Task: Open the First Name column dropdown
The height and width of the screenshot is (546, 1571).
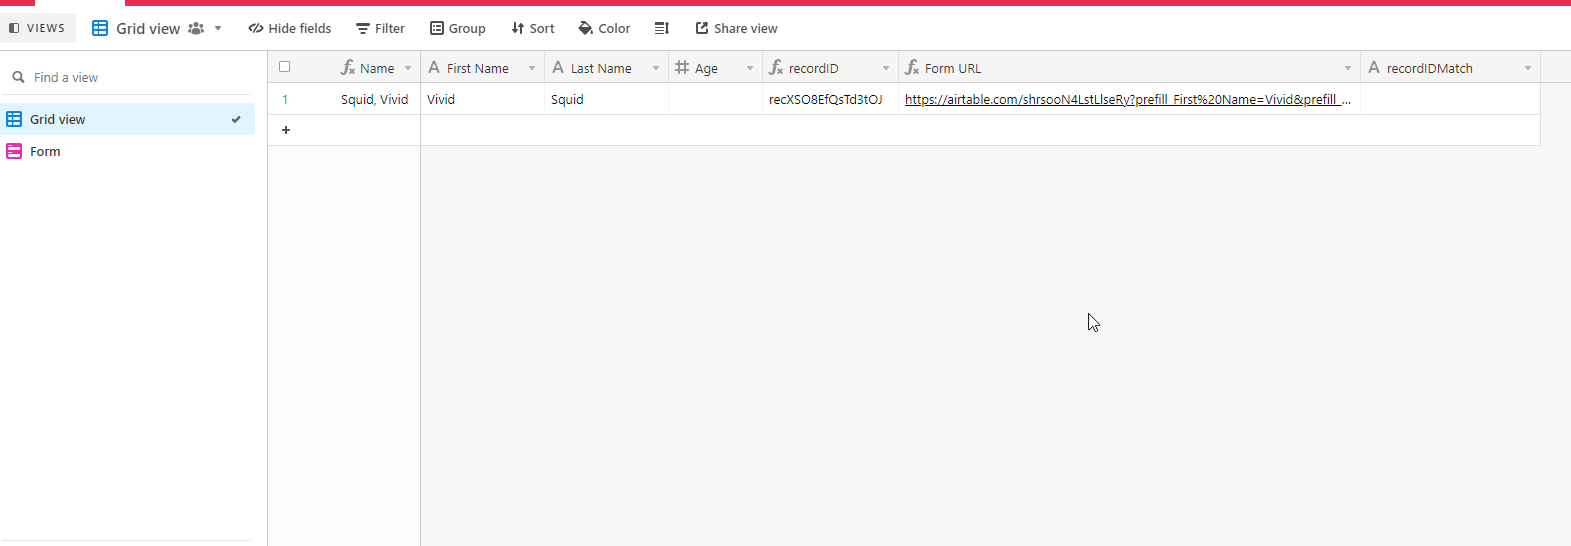Action: (532, 68)
